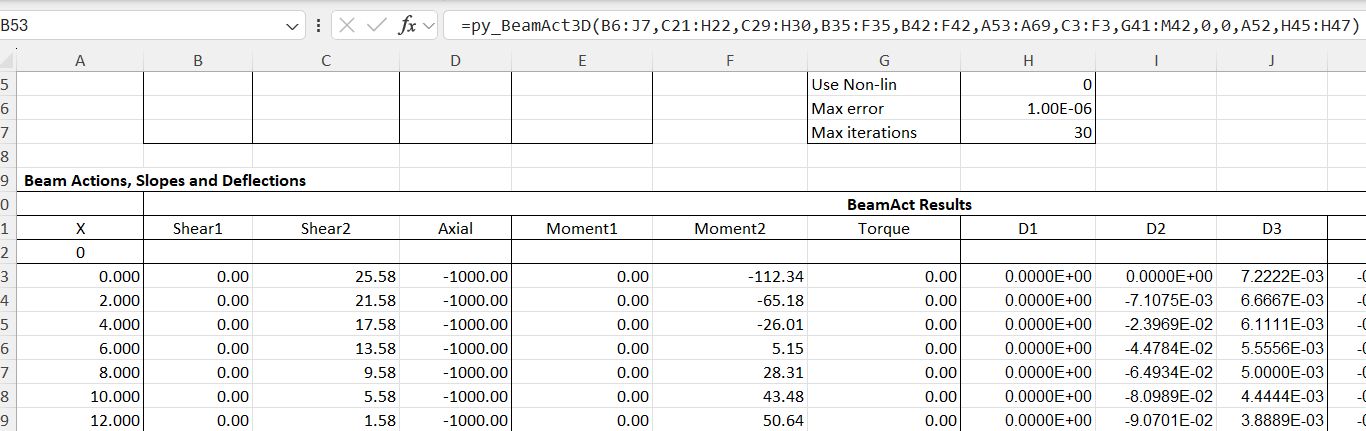Select the Shear2 value 25.58
The image size is (1366, 431).
(325, 276)
